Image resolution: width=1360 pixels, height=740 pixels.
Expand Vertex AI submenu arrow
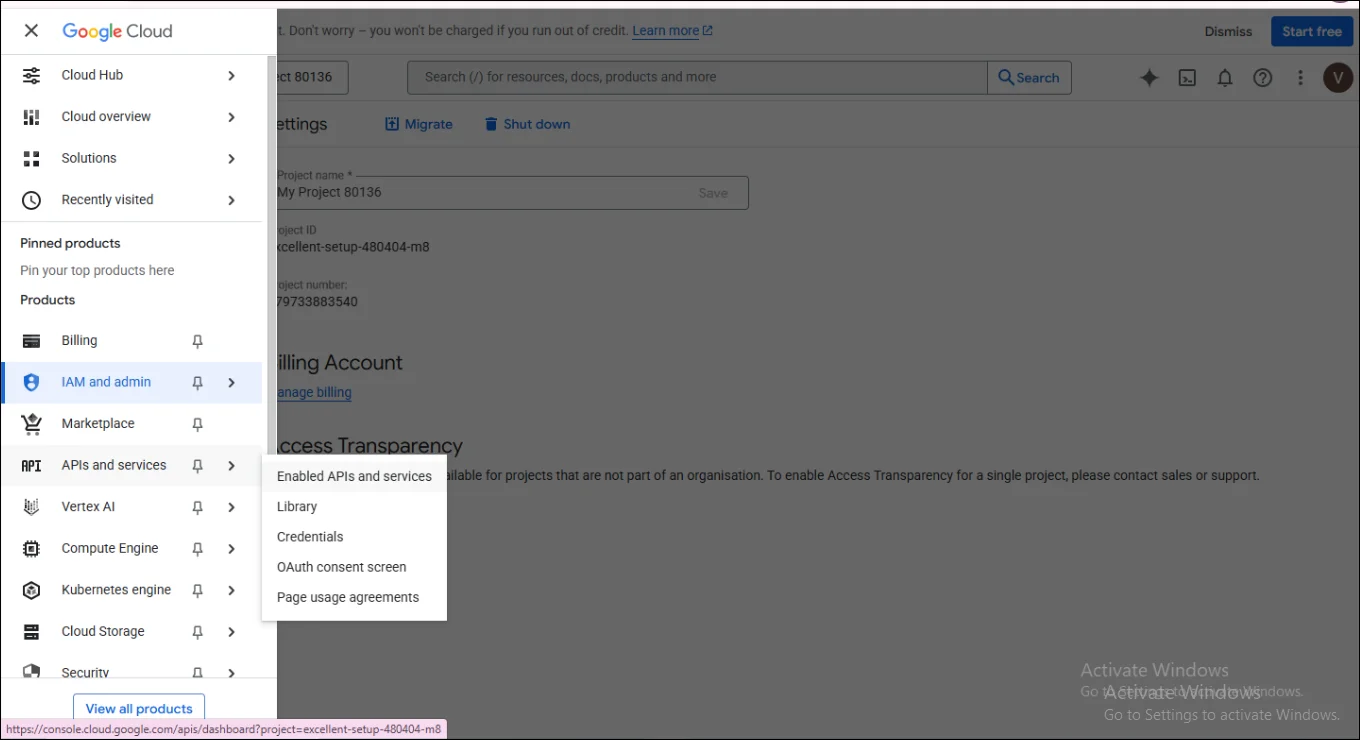pyautogui.click(x=231, y=507)
